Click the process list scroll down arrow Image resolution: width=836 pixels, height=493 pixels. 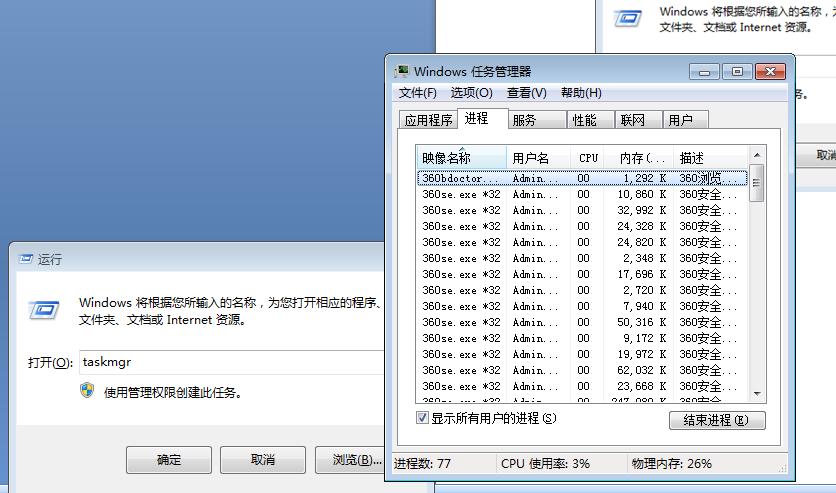coord(757,393)
